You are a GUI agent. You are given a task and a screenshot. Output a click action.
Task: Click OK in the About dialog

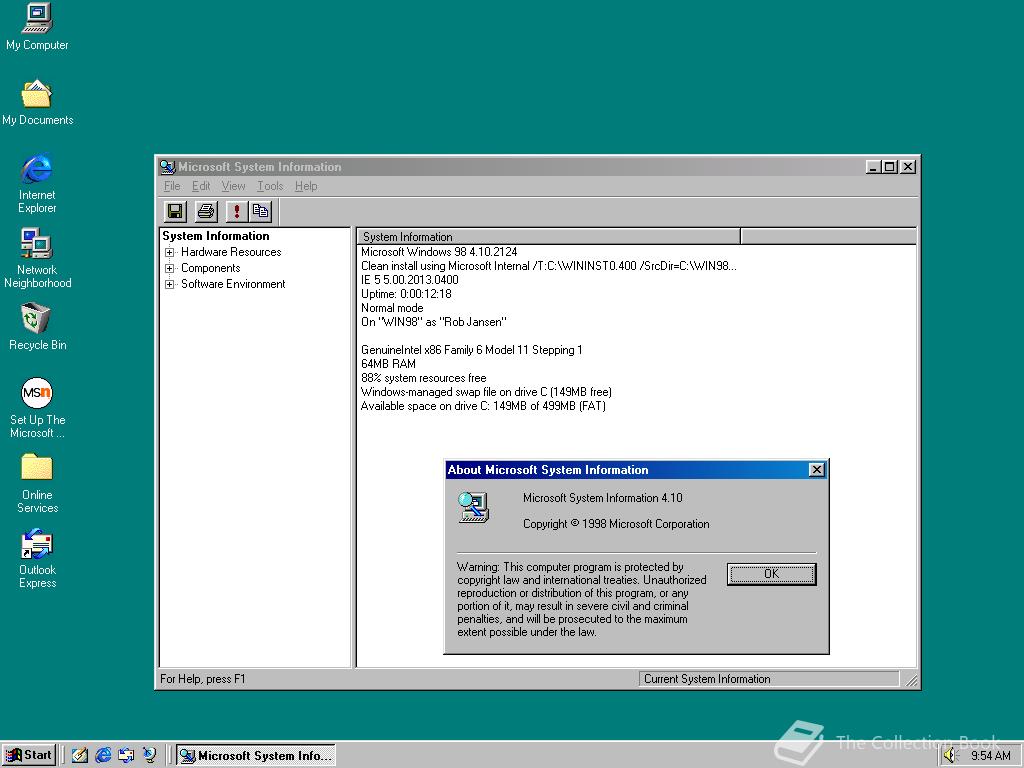tap(771, 574)
